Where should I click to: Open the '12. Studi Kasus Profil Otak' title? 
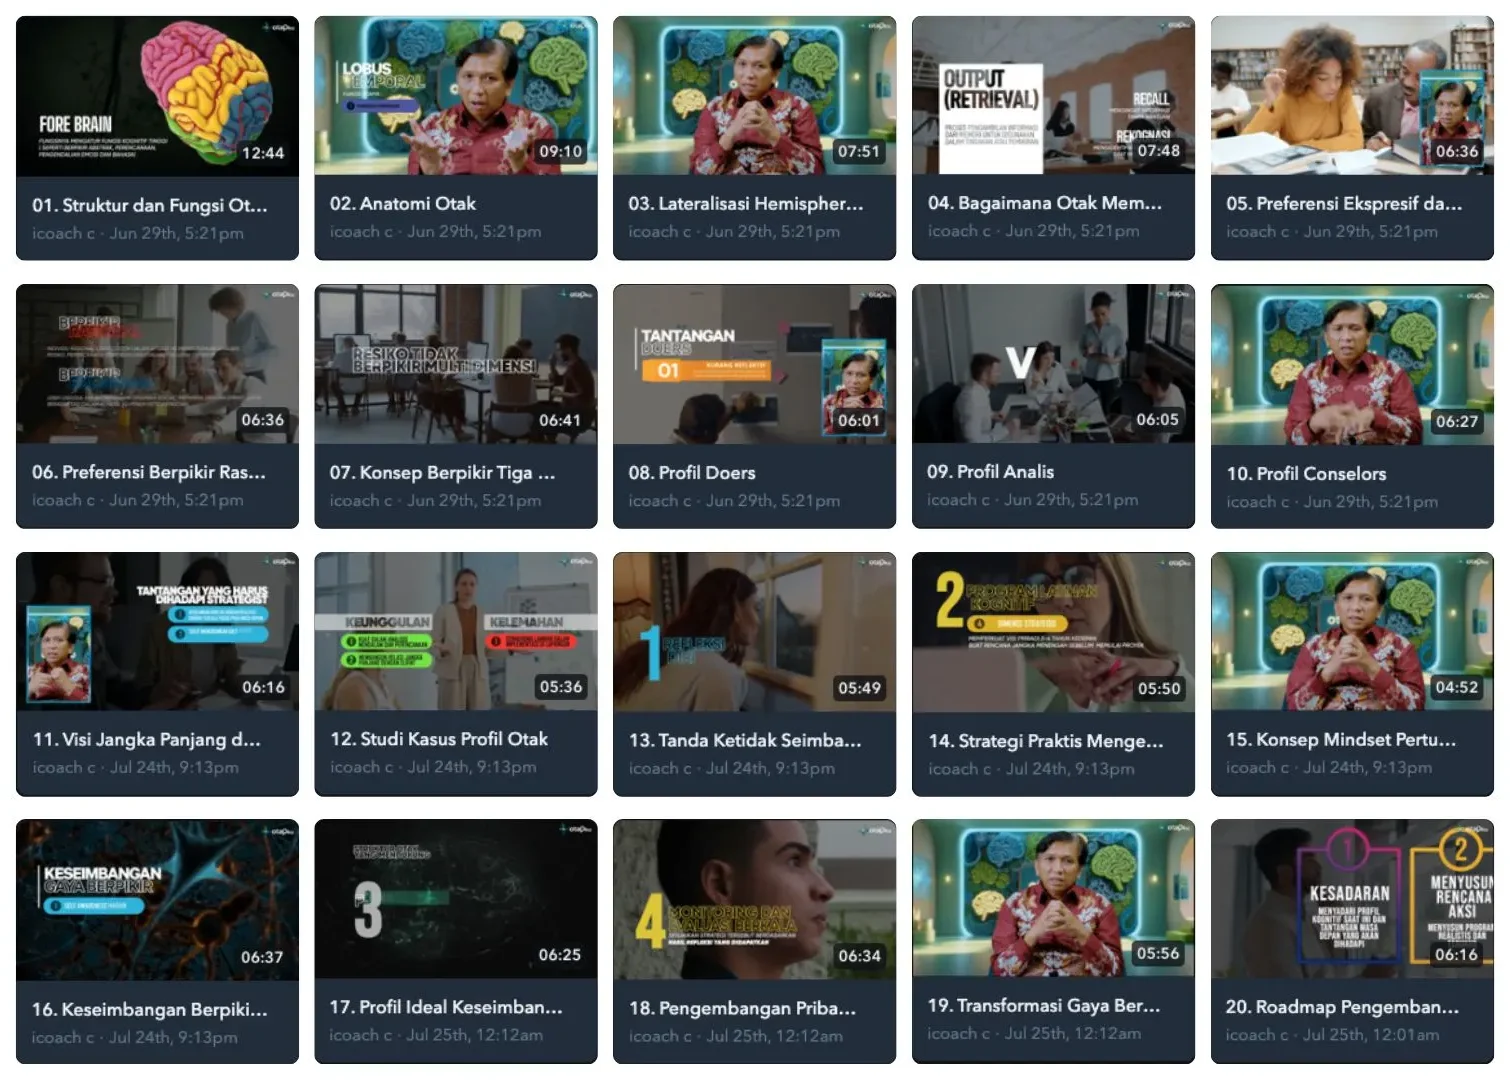point(439,739)
